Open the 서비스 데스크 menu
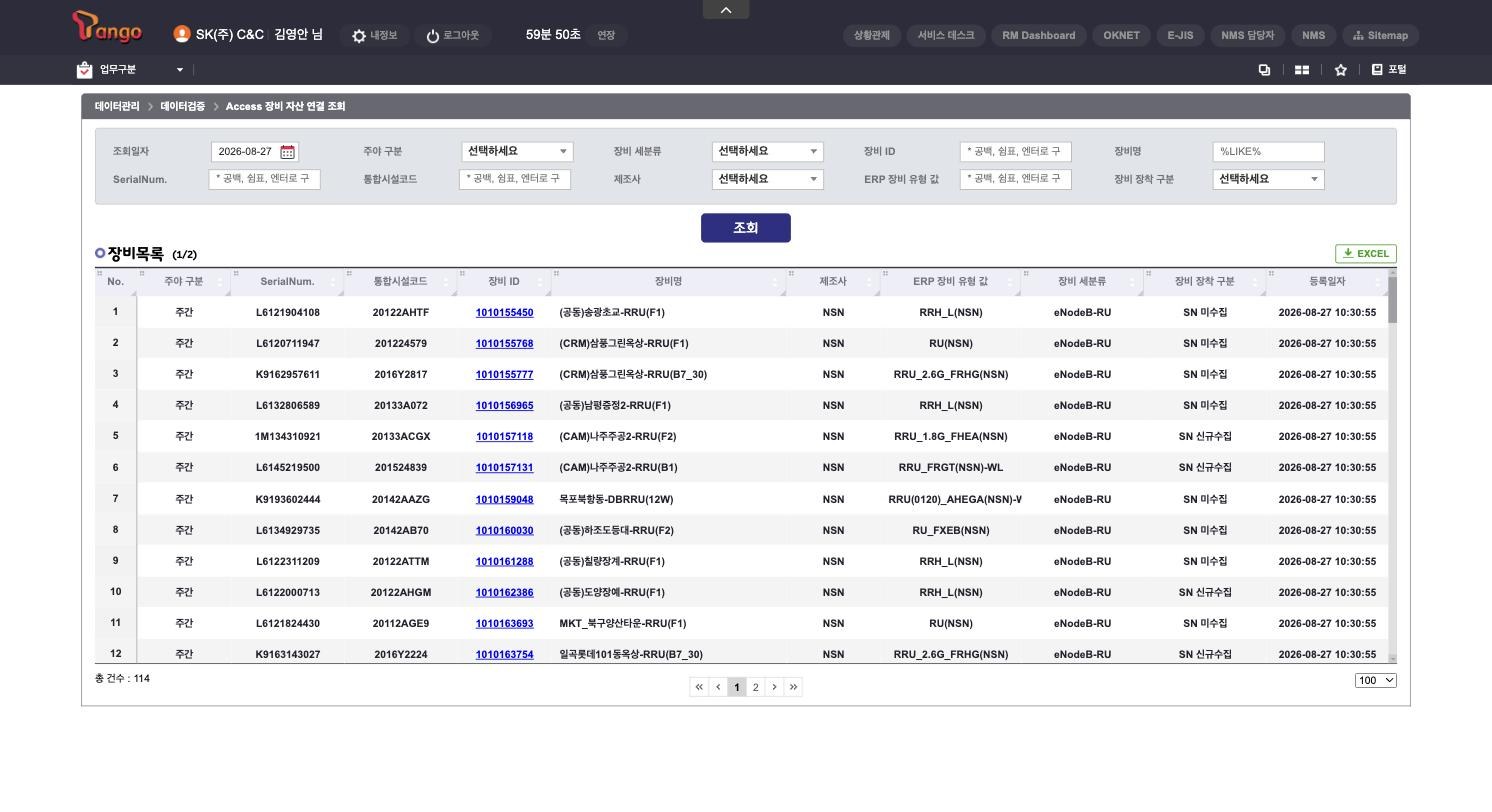The width and height of the screenshot is (1492, 812). pyautogui.click(x=946, y=35)
